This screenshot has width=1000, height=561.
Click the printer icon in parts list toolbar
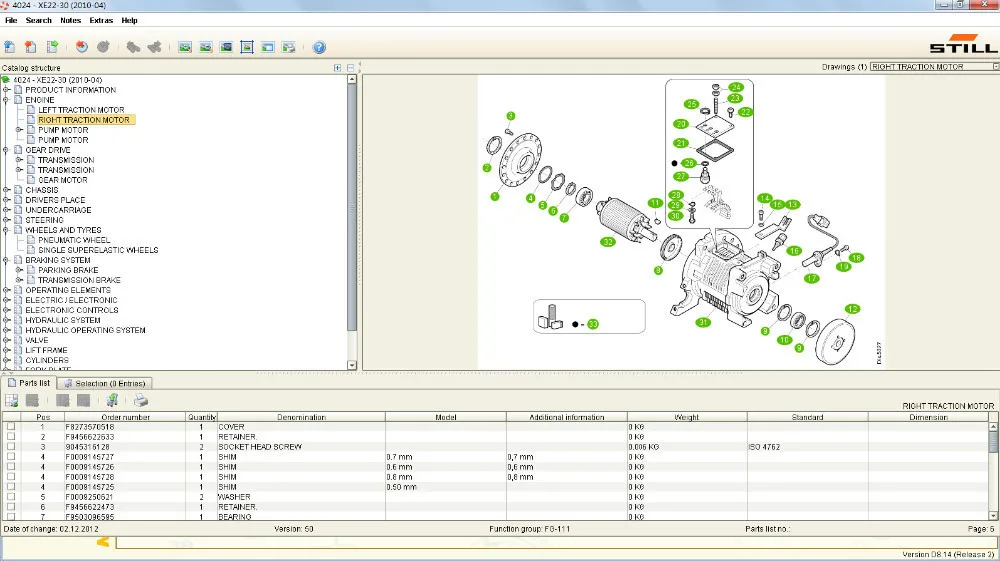pos(141,400)
